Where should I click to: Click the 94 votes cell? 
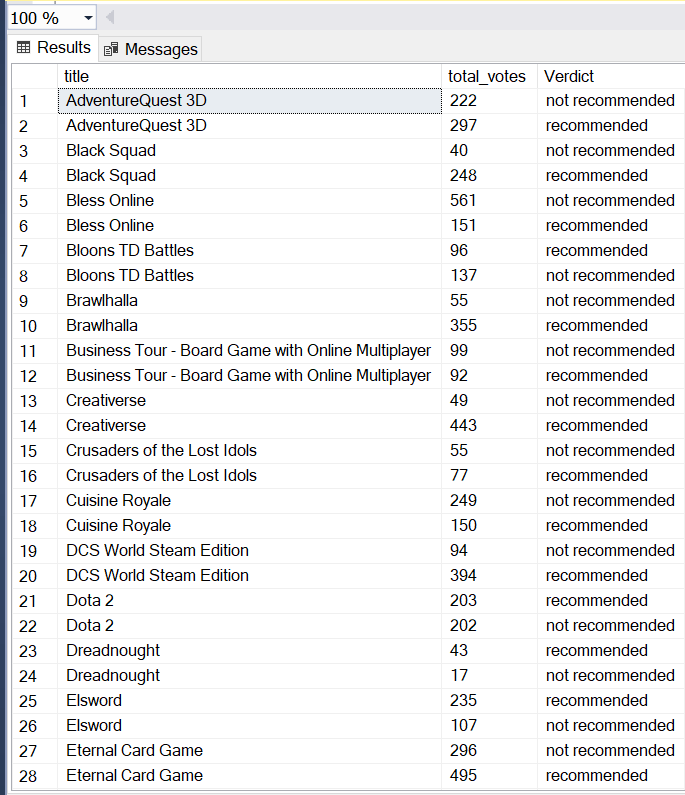(x=489, y=551)
